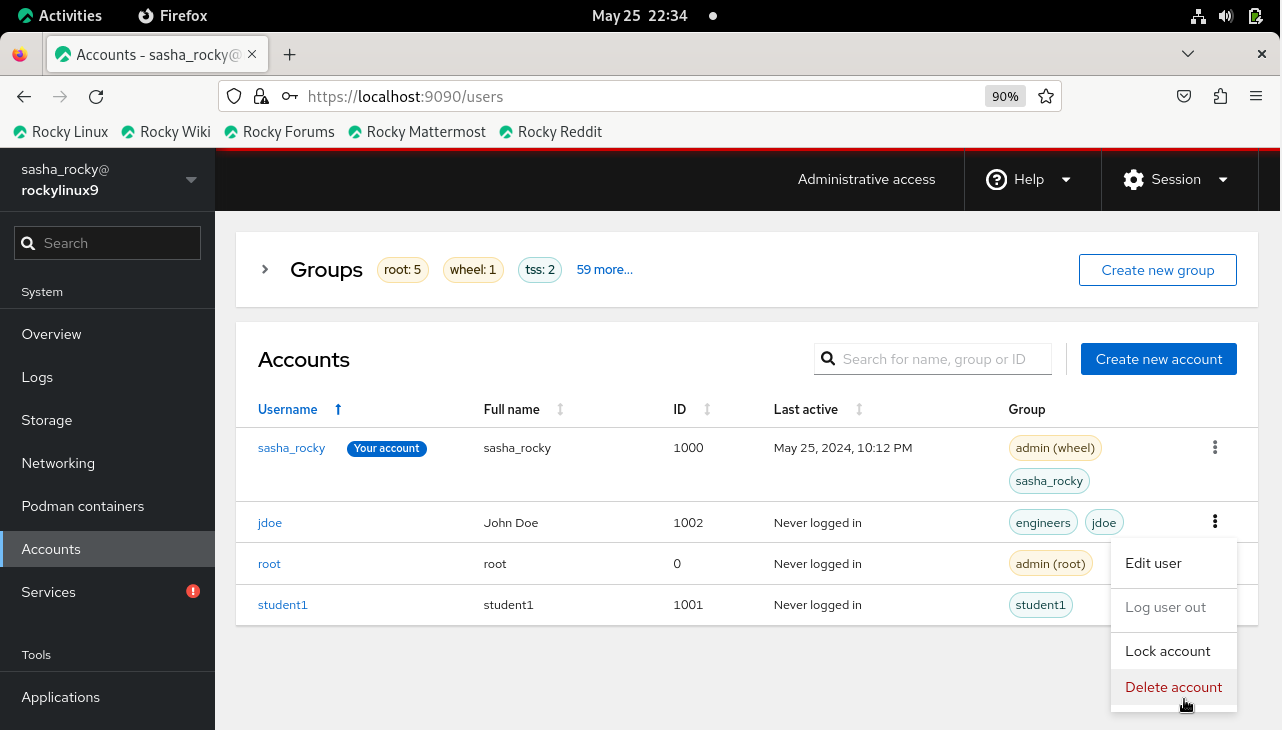Open the jdoe username link

click(x=270, y=523)
